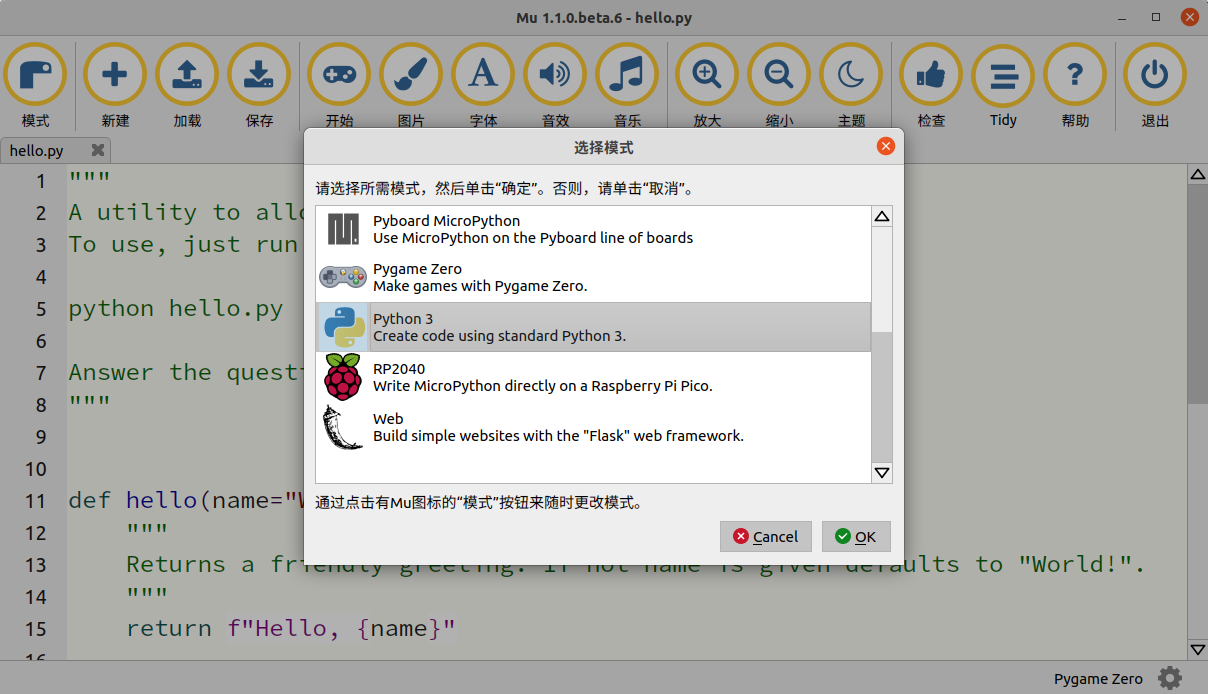The image size is (1208, 694).
Task: Click the Raspberry Pi logo icon
Action: point(343,377)
